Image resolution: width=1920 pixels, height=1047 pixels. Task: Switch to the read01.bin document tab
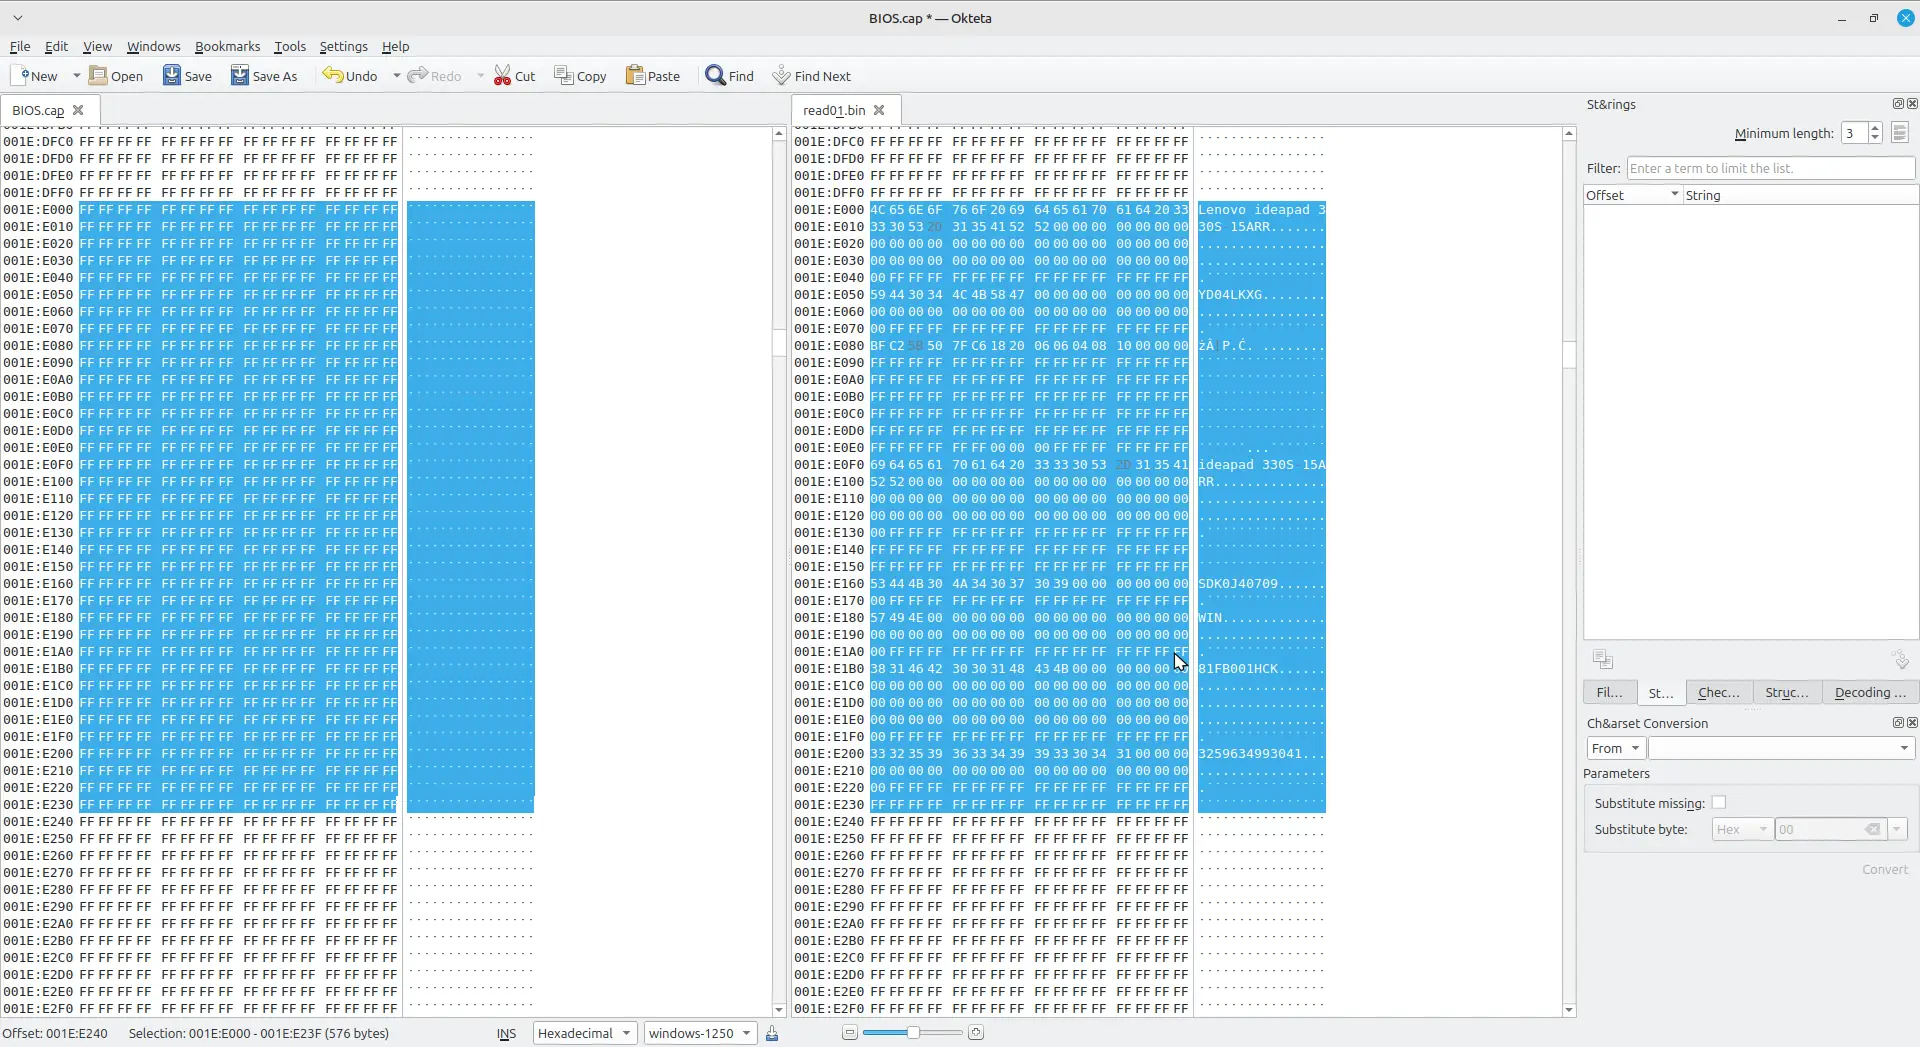(834, 110)
